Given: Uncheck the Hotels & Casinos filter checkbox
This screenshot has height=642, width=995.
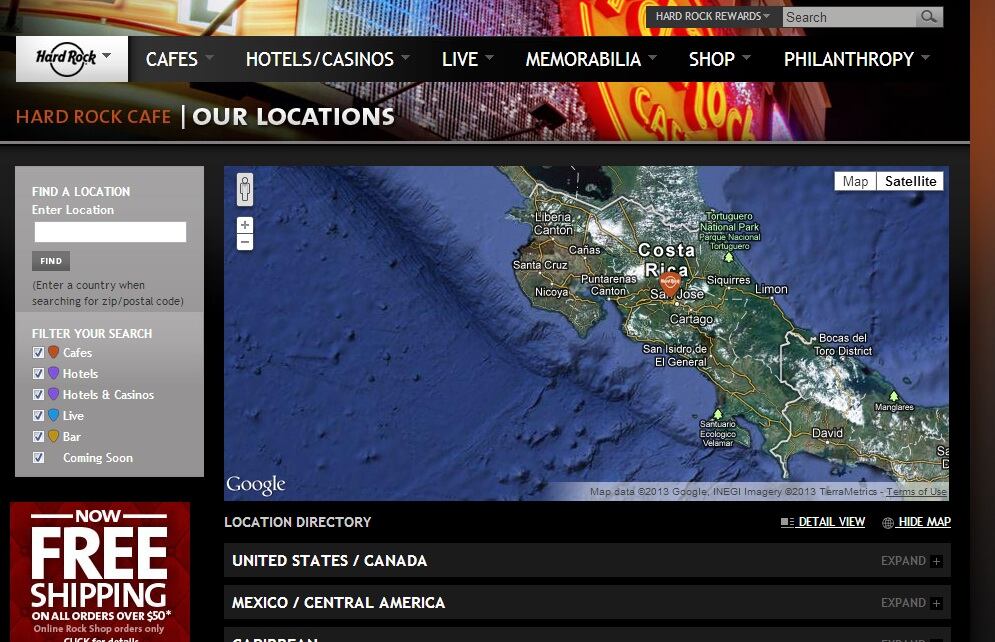Looking at the screenshot, I should (x=39, y=394).
